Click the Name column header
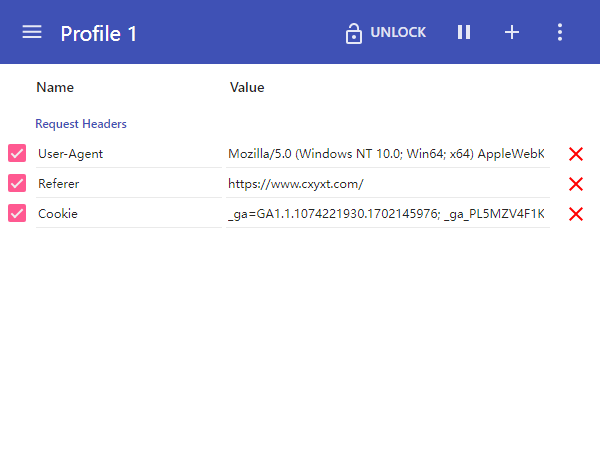Image resolution: width=600 pixels, height=464 pixels. click(55, 88)
